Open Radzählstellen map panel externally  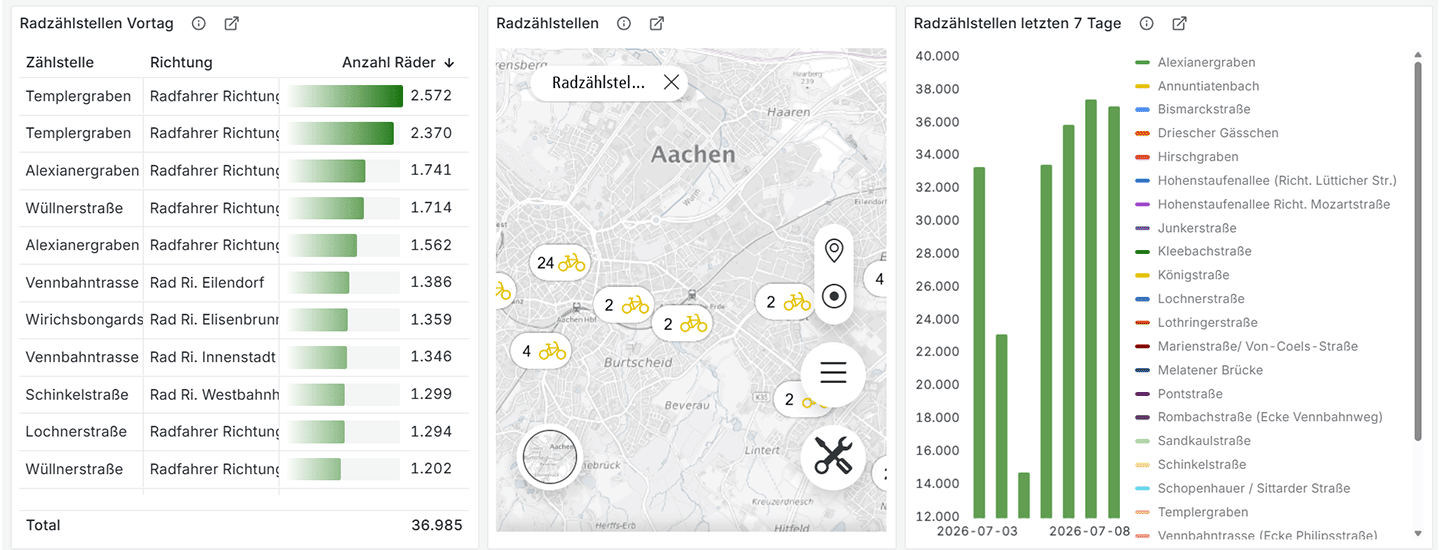click(657, 23)
